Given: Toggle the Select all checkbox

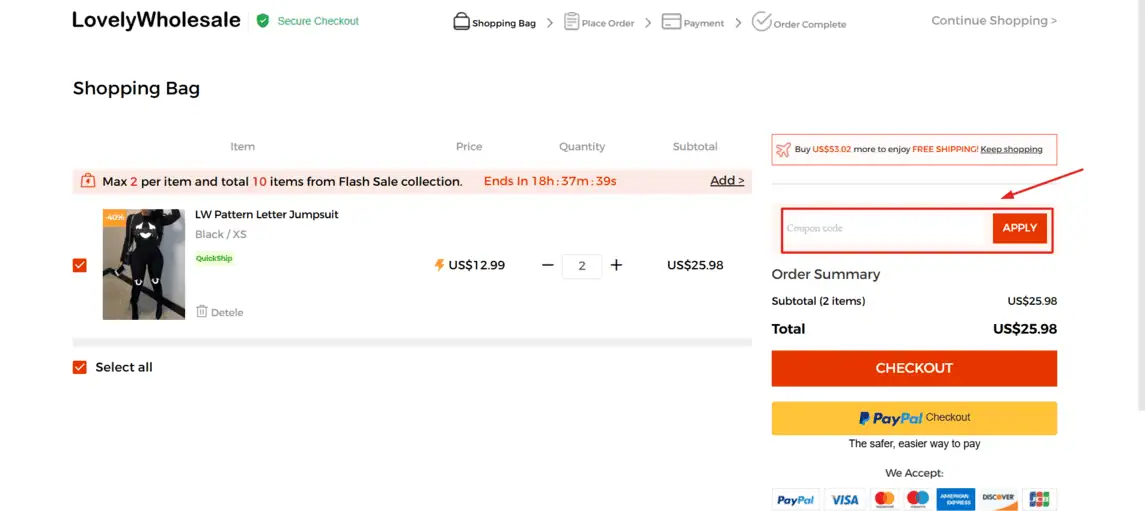Looking at the screenshot, I should (x=80, y=367).
